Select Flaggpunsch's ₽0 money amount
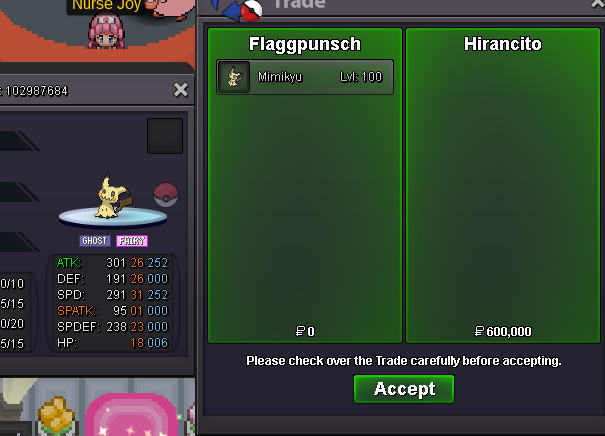 pyautogui.click(x=305, y=331)
